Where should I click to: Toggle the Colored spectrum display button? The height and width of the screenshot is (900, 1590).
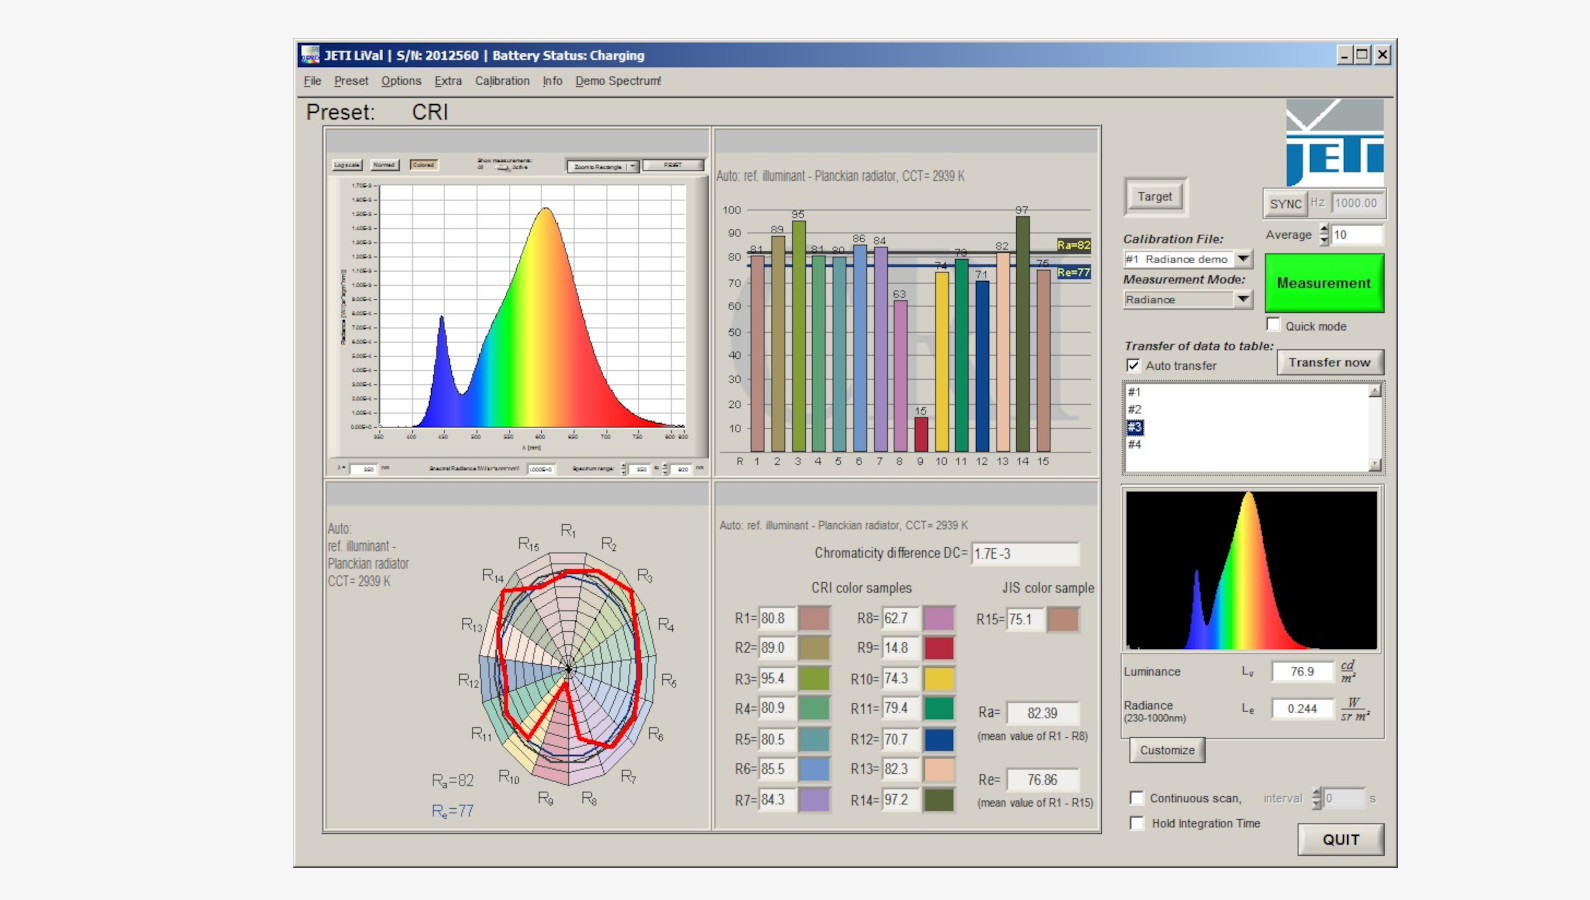click(423, 165)
